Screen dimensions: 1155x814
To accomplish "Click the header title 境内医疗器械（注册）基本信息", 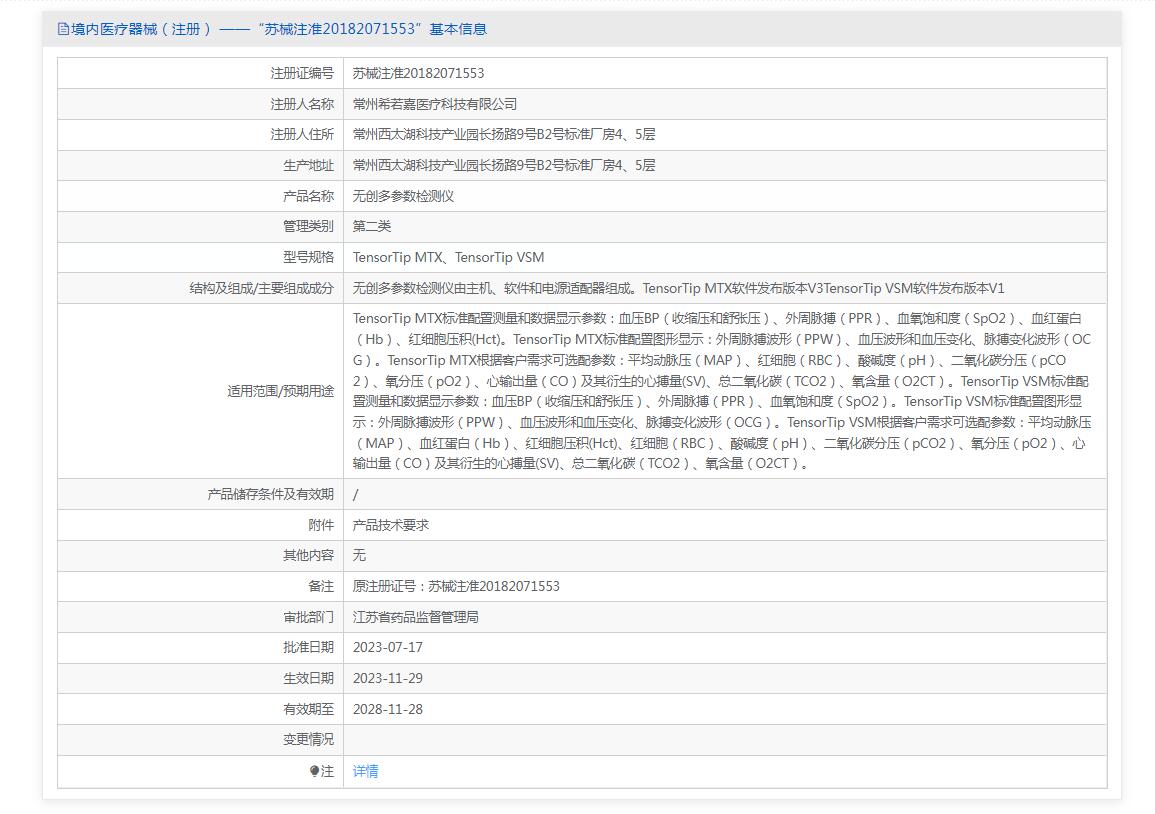I will coord(278,29).
